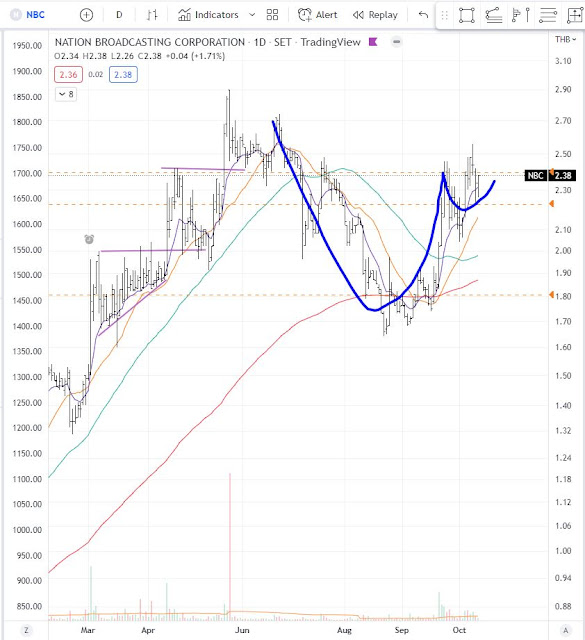
Task: Click the Jun label on the time axis
Action: 242,630
